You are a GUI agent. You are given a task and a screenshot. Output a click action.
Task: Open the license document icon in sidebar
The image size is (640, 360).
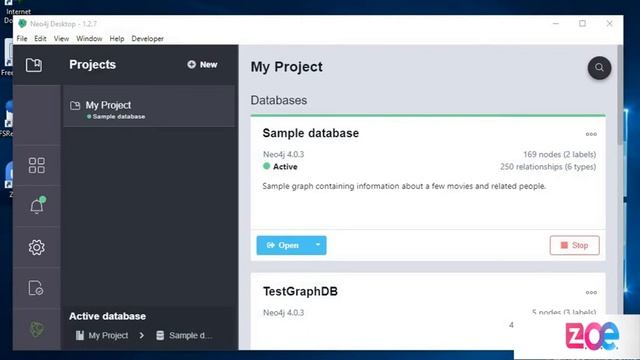pos(36,288)
